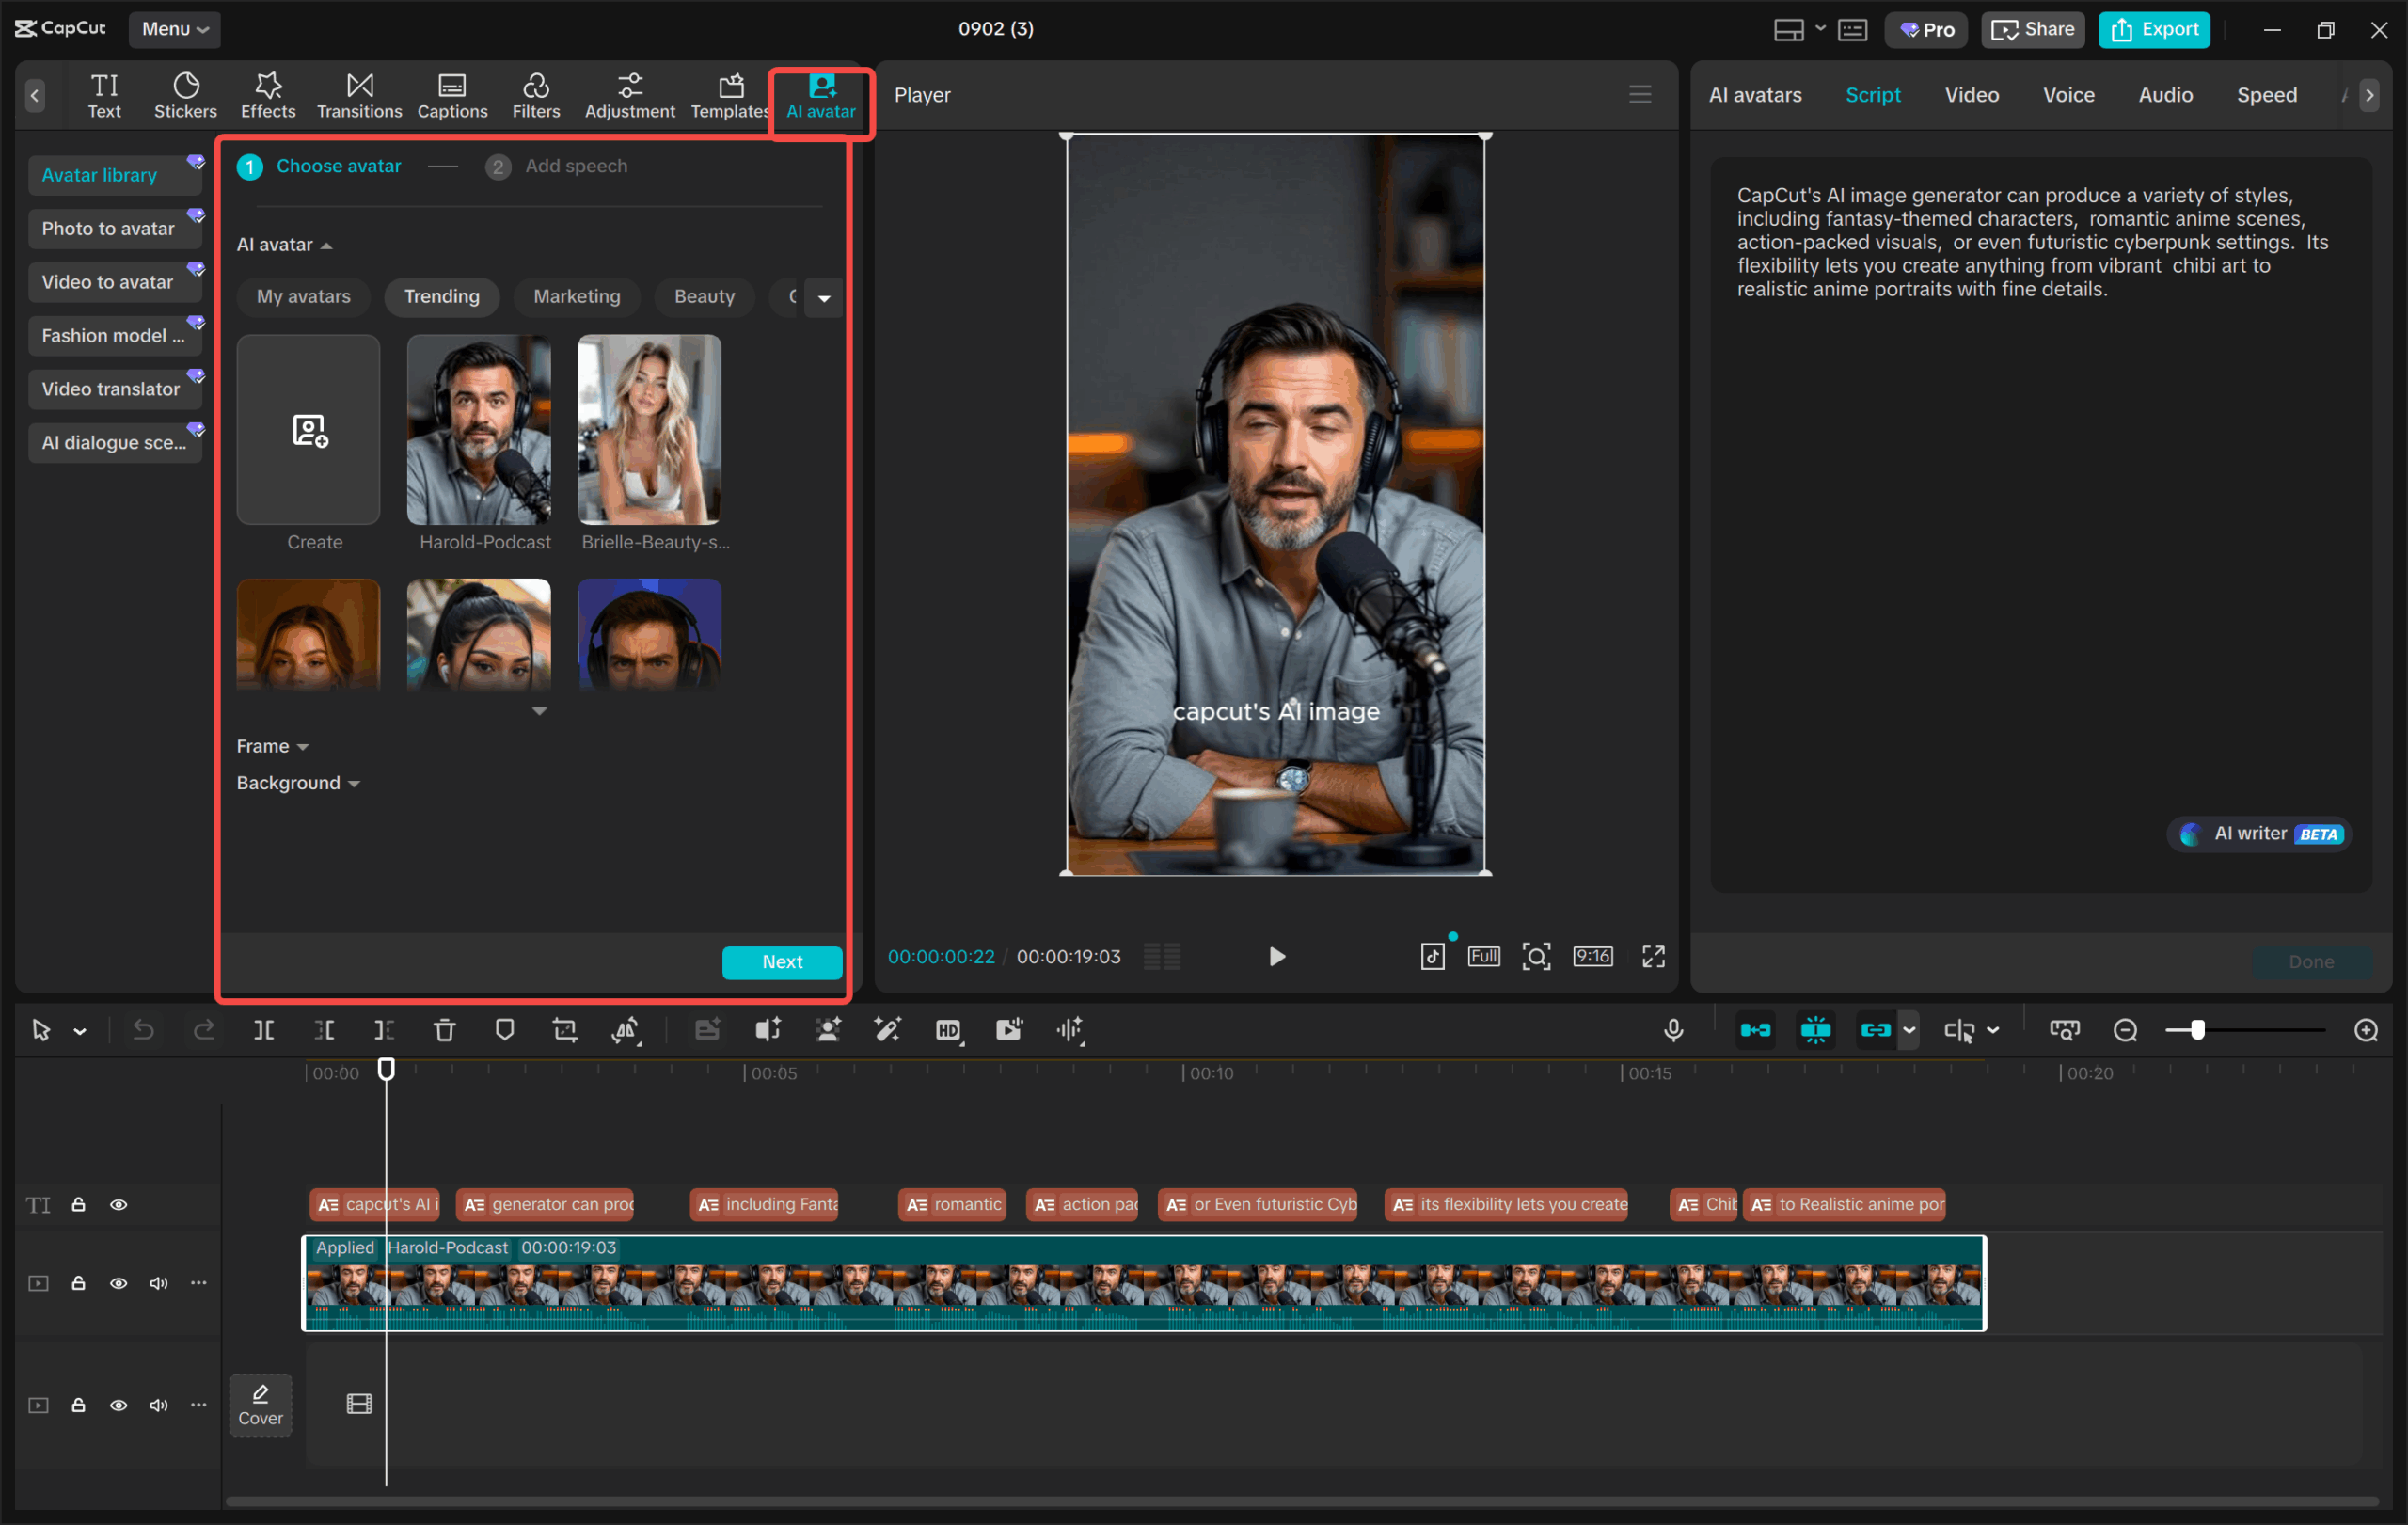
Task: Lock the text caption track
Action: point(78,1205)
